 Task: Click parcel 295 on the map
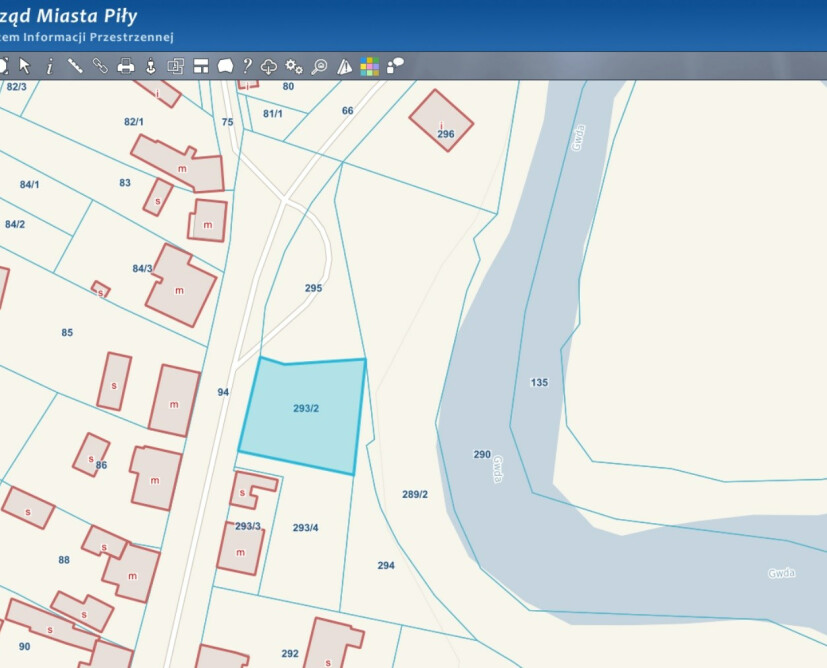[x=313, y=288]
